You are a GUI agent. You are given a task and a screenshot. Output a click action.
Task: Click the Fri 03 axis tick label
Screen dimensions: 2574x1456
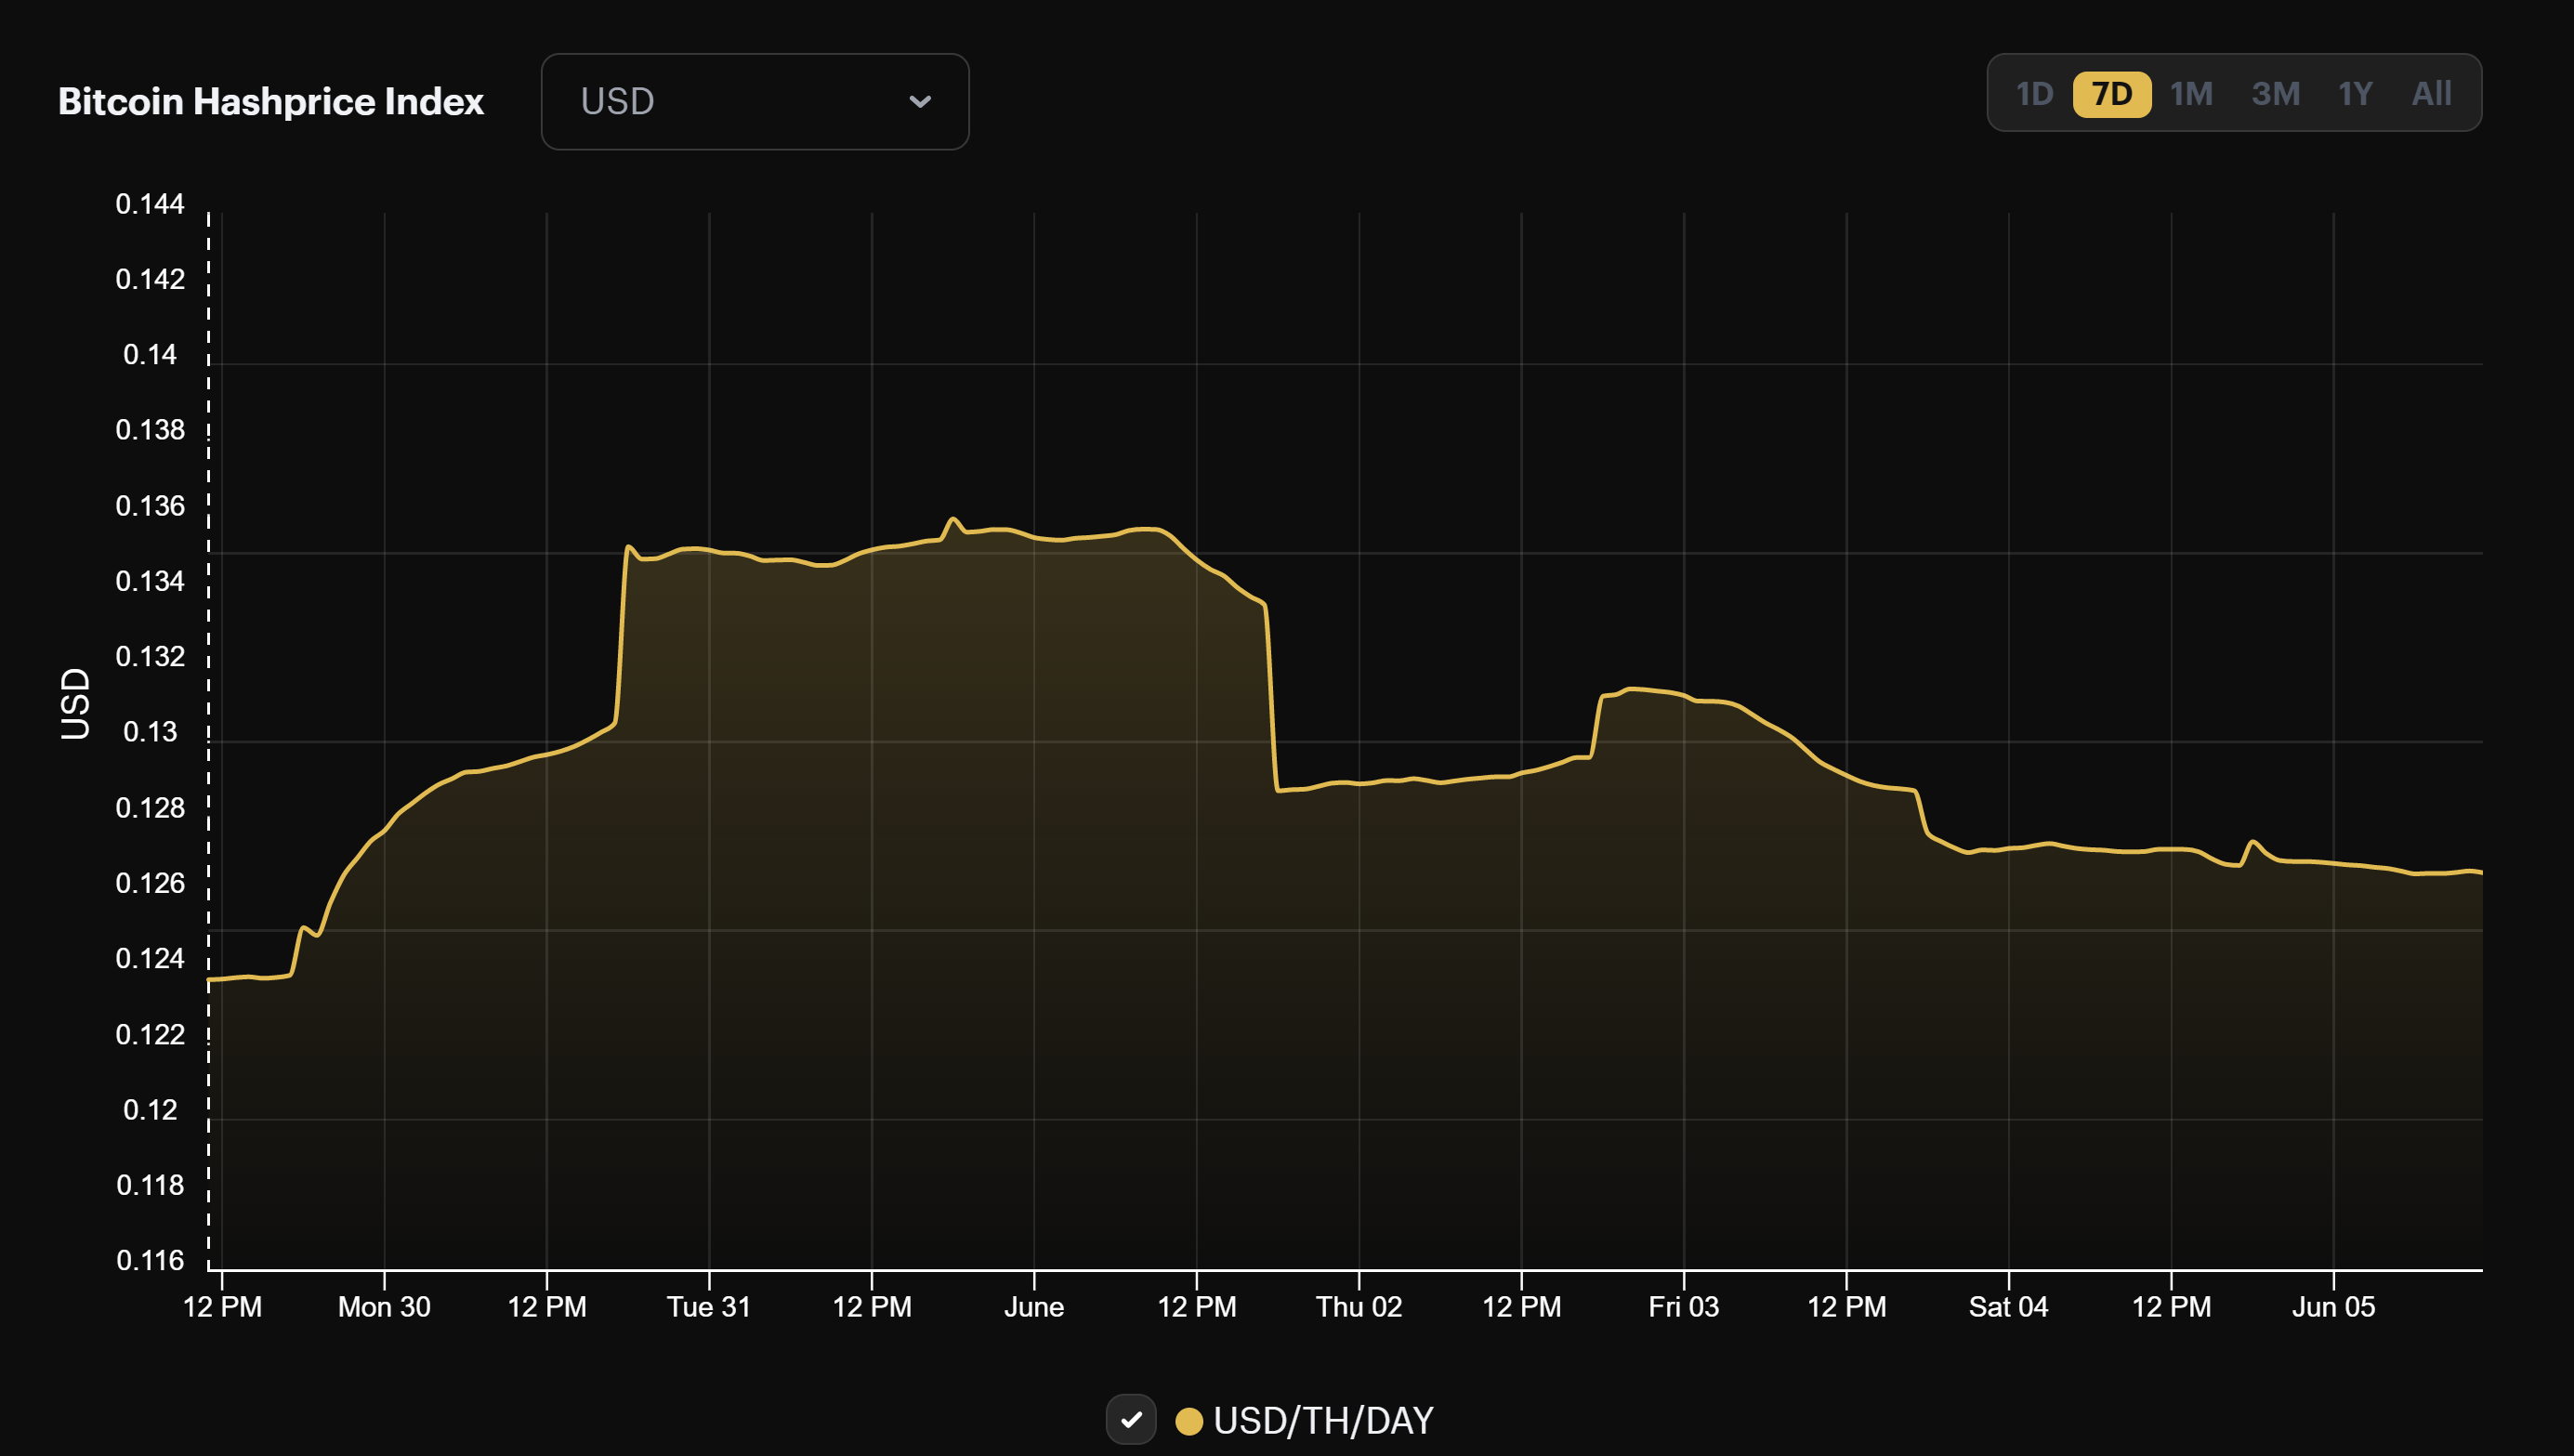pyautogui.click(x=1683, y=1306)
